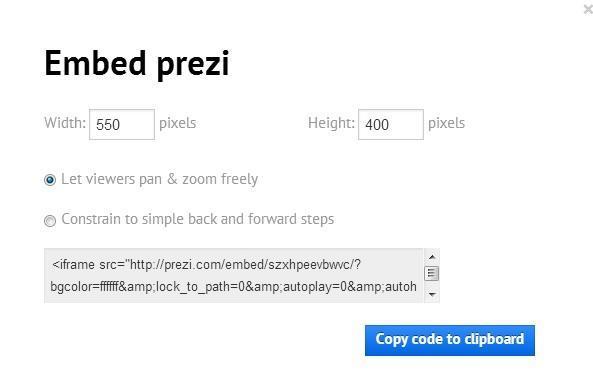This screenshot has height=374, width=593.
Task: Click the Height input showing 400
Action: pyautogui.click(x=391, y=124)
